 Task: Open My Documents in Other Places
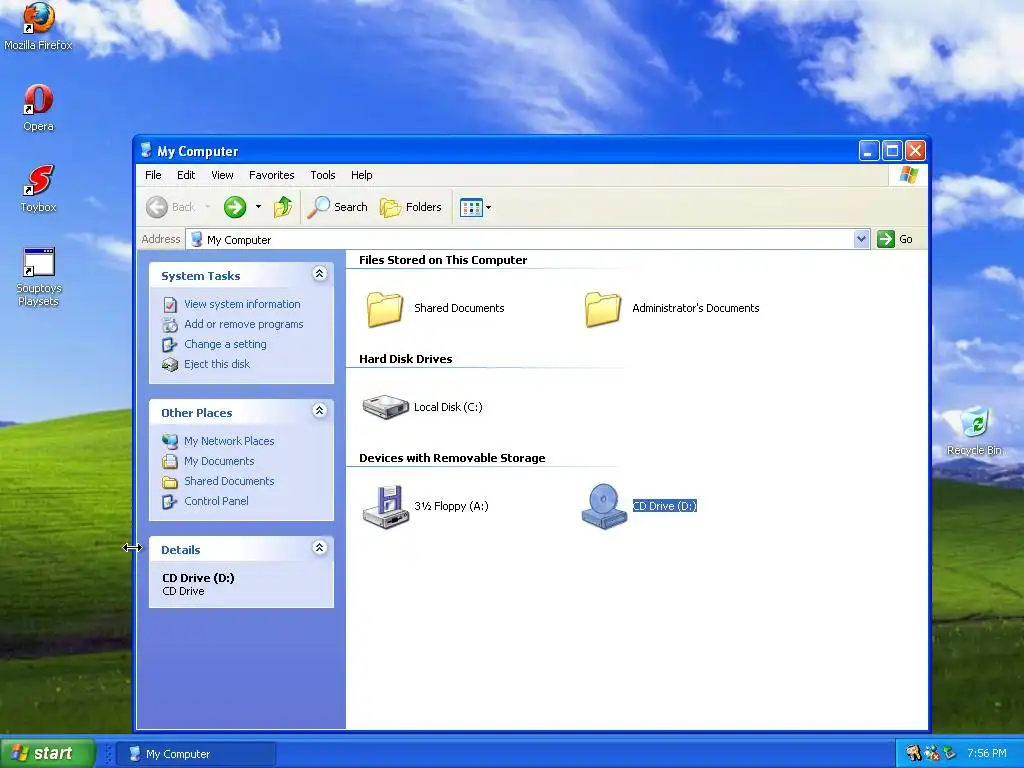click(219, 461)
